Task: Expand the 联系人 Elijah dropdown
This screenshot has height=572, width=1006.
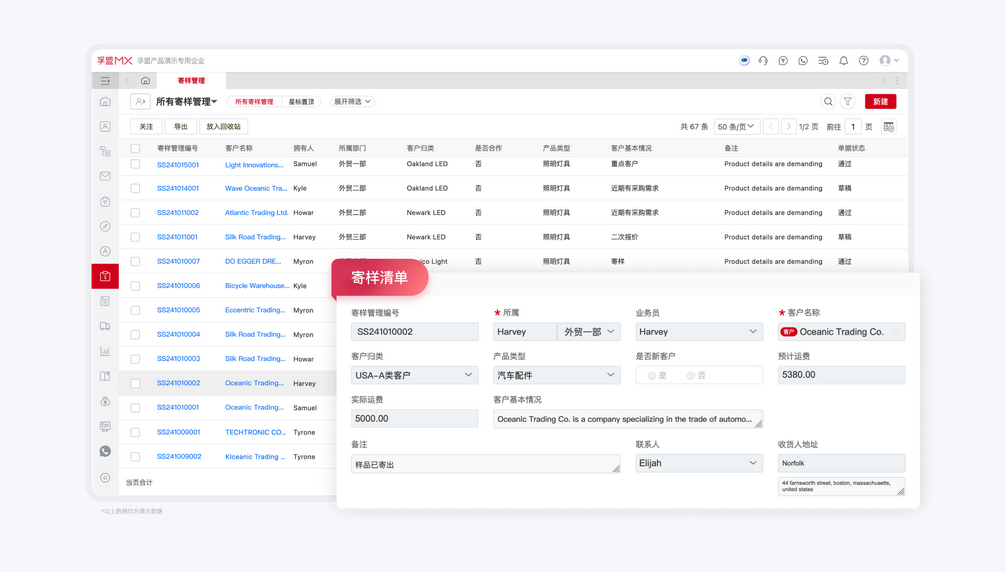Action: coord(698,463)
